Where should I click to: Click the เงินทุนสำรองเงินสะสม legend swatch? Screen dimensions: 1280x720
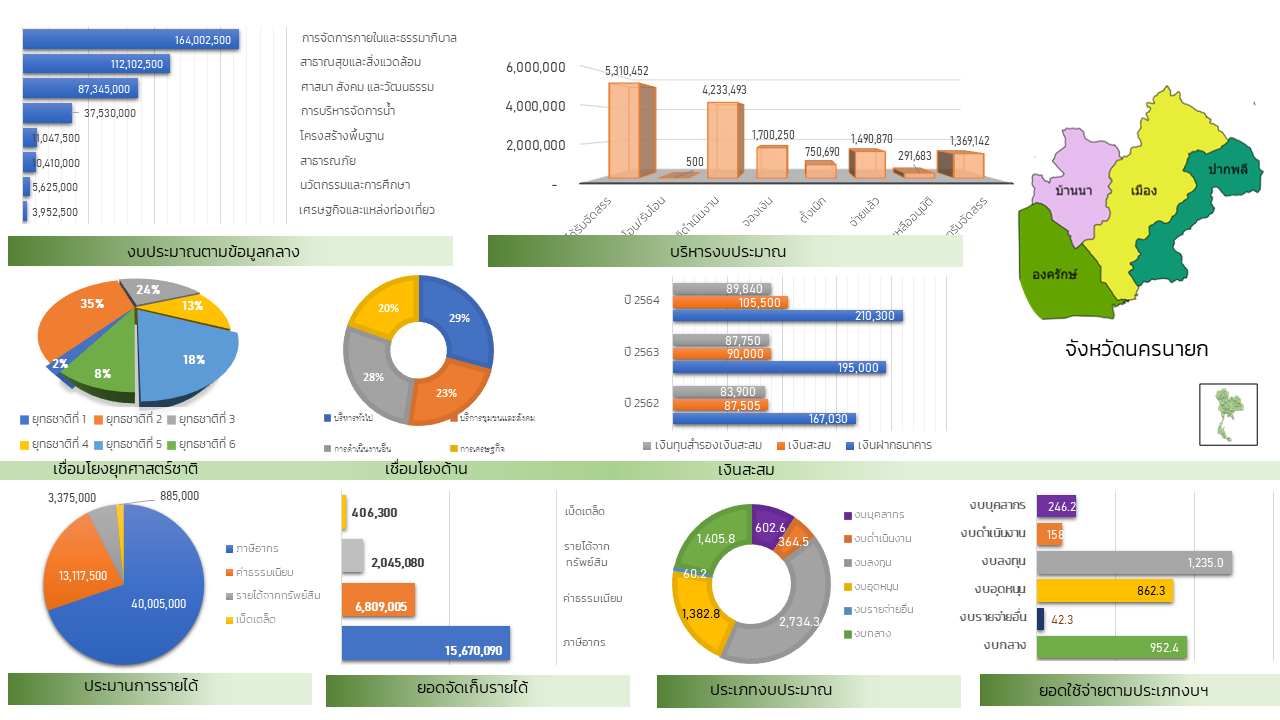click(x=647, y=445)
